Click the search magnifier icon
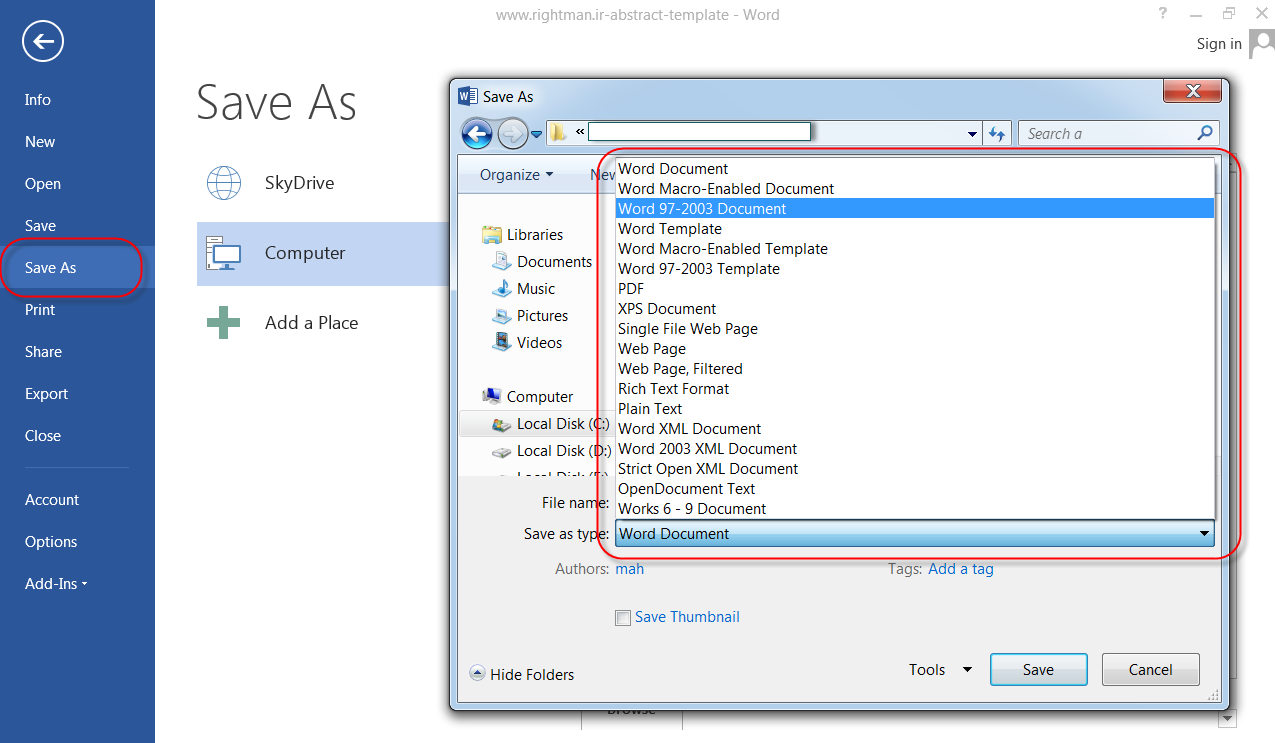The width and height of the screenshot is (1275, 743). tap(1205, 133)
